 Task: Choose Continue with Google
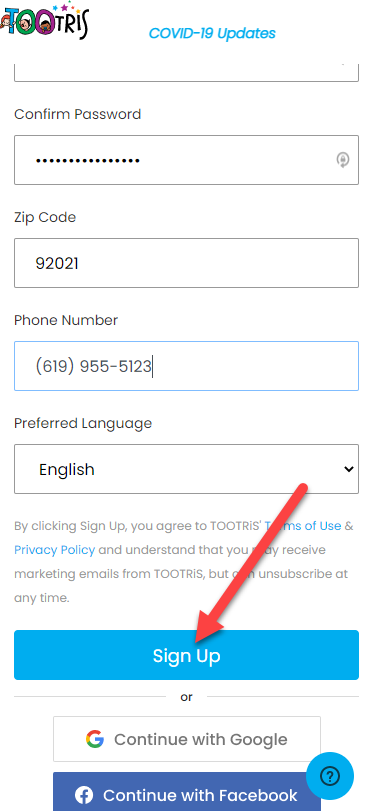point(187,739)
